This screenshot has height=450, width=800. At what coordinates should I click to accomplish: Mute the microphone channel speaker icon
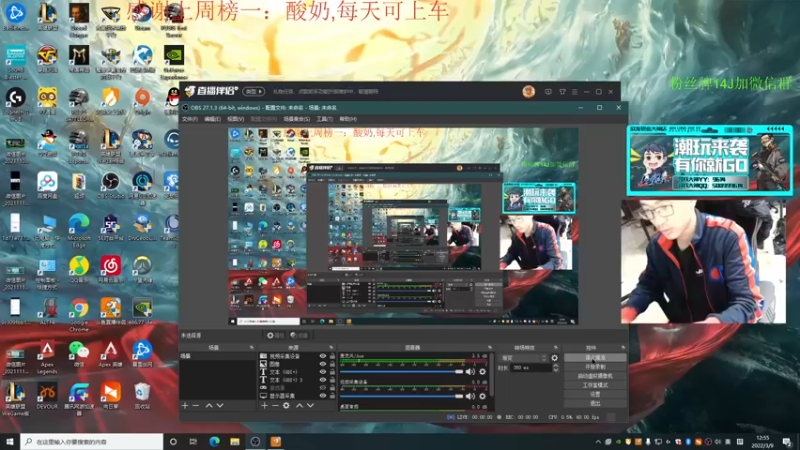(x=470, y=371)
